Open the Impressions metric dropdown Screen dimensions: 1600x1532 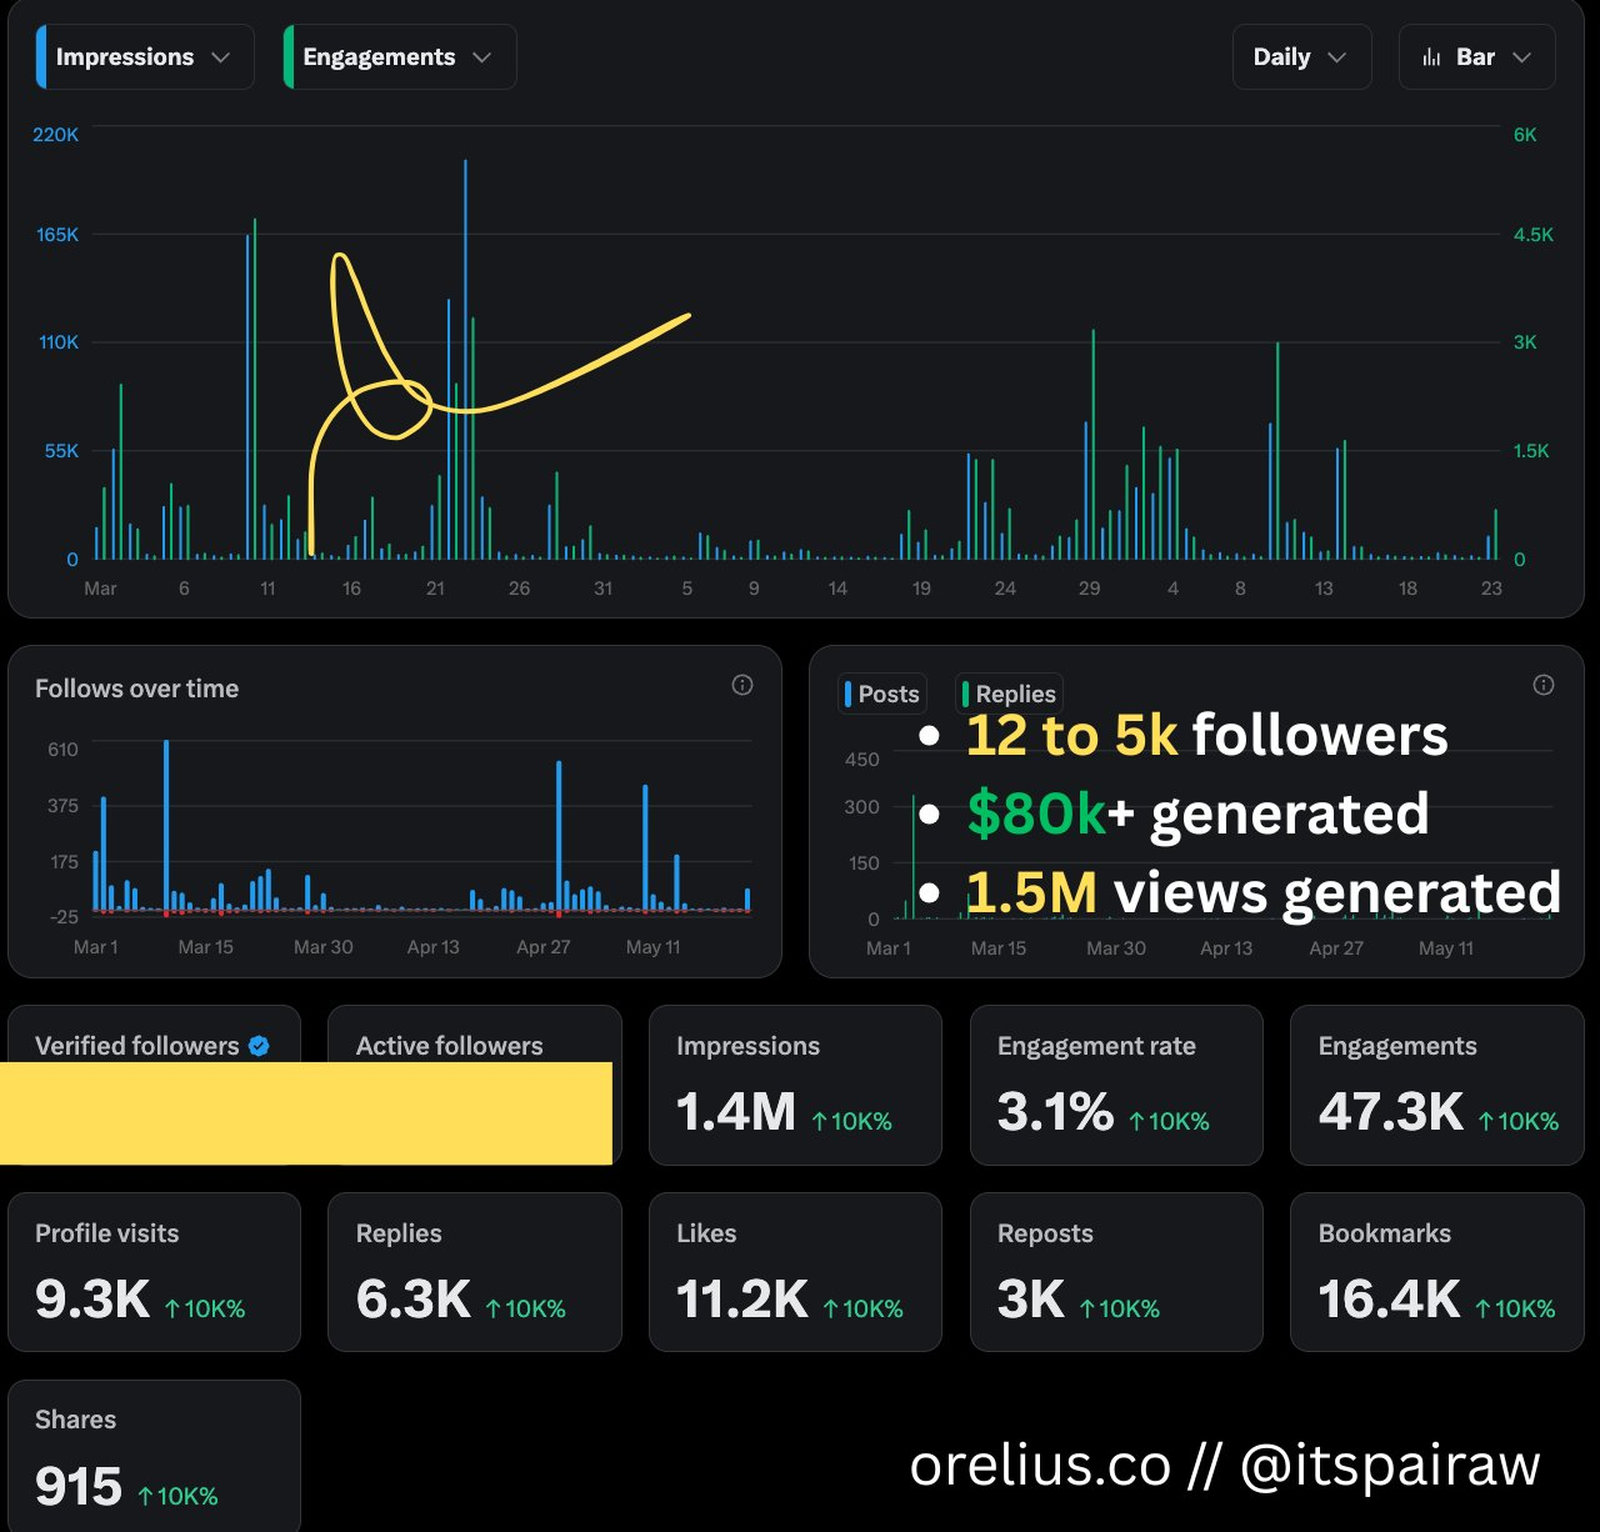click(x=145, y=57)
